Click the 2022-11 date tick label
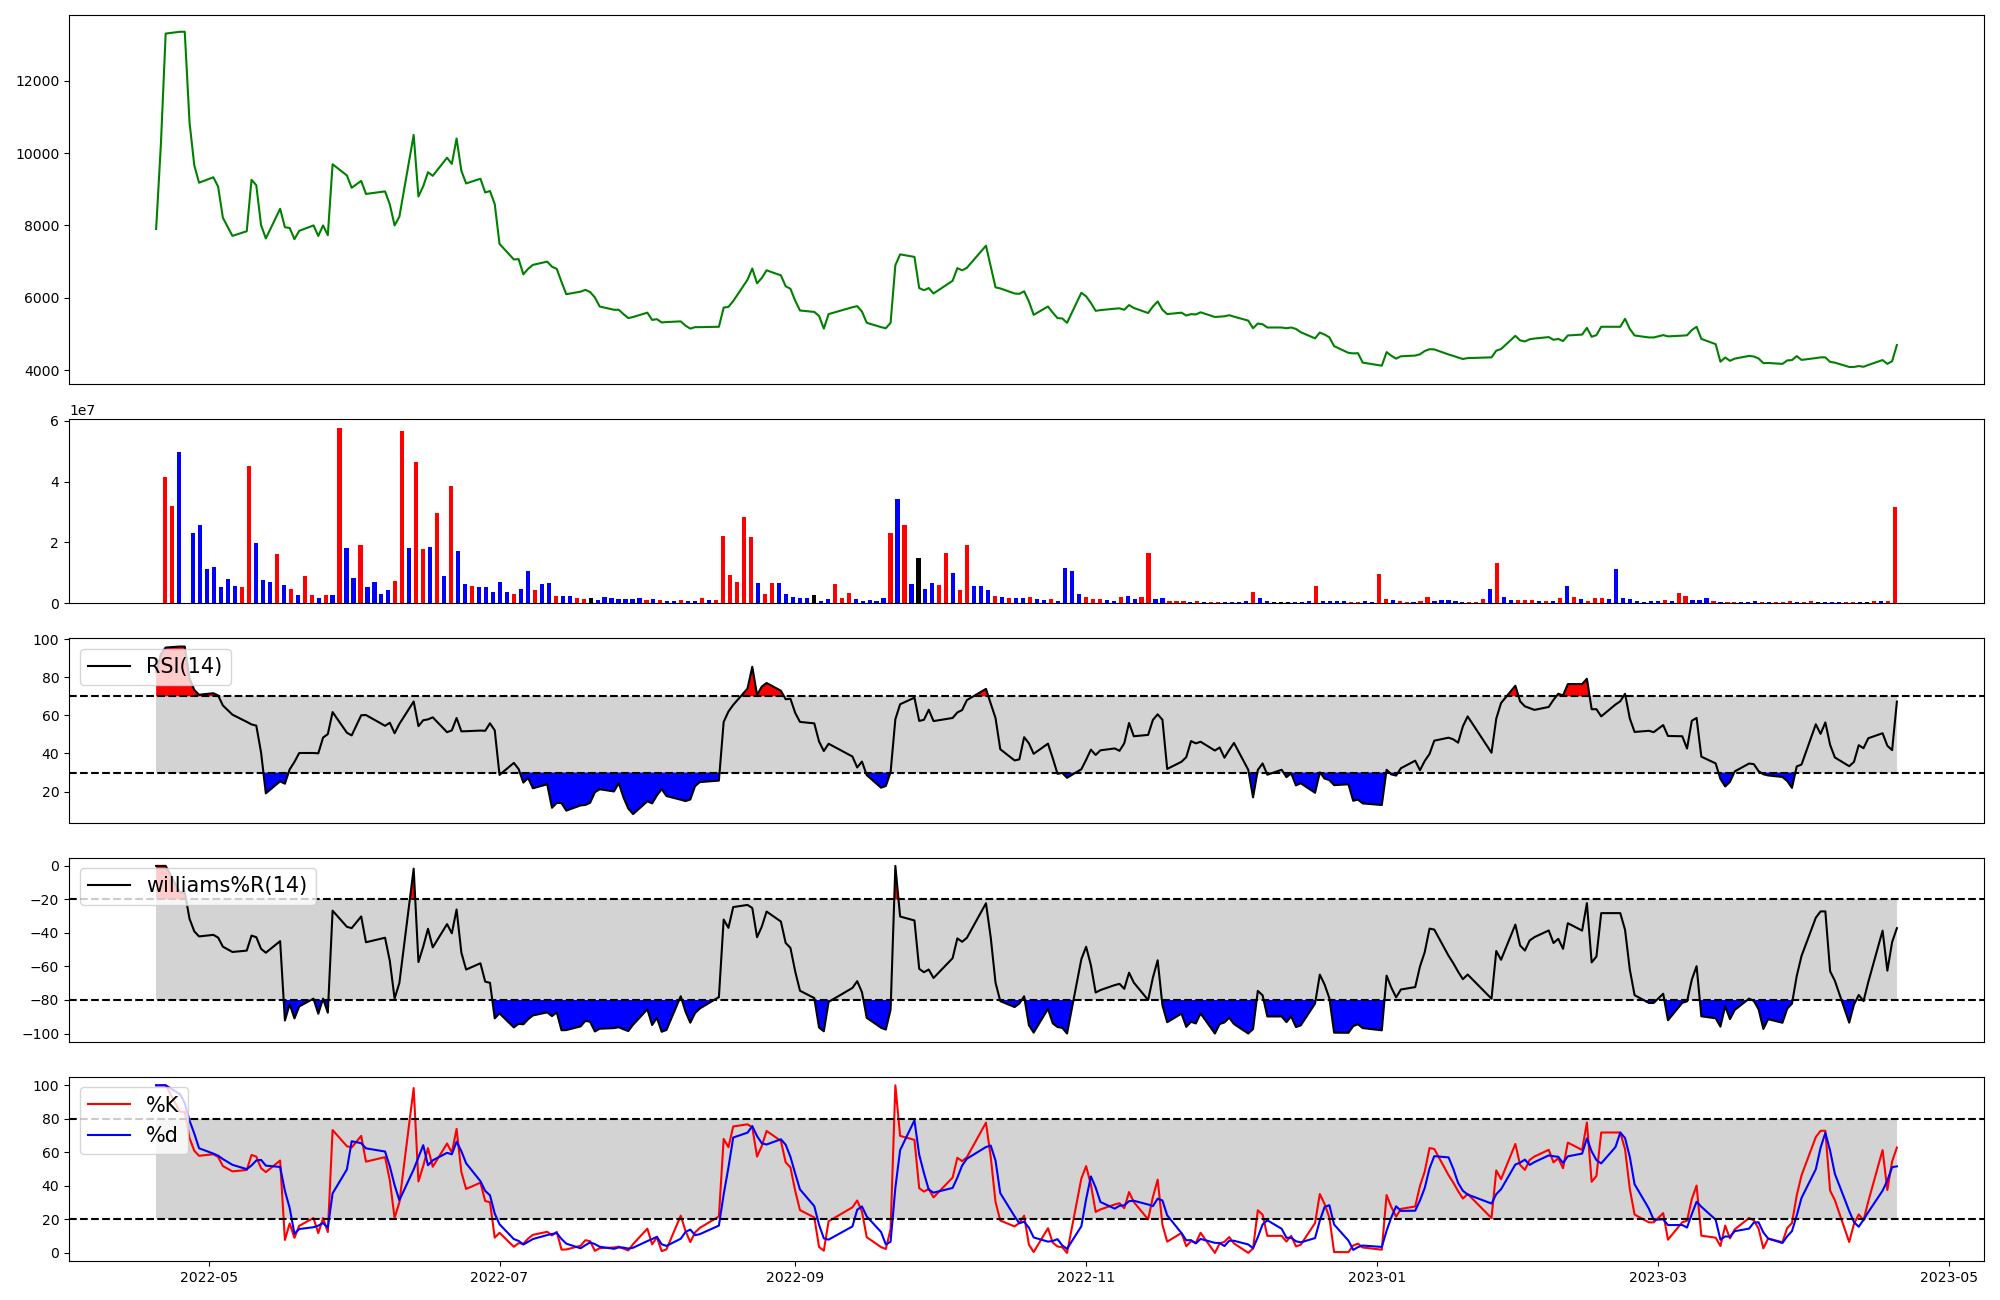 (x=1086, y=1277)
